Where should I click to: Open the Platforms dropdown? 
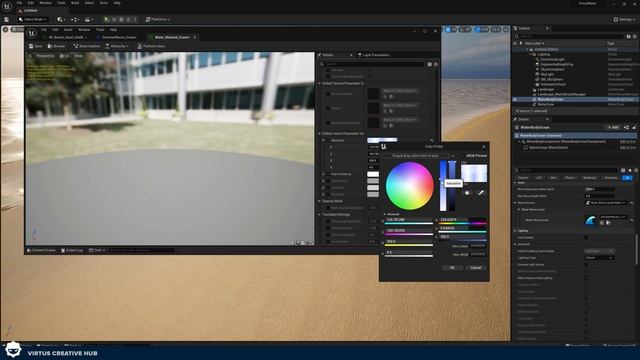(158, 19)
